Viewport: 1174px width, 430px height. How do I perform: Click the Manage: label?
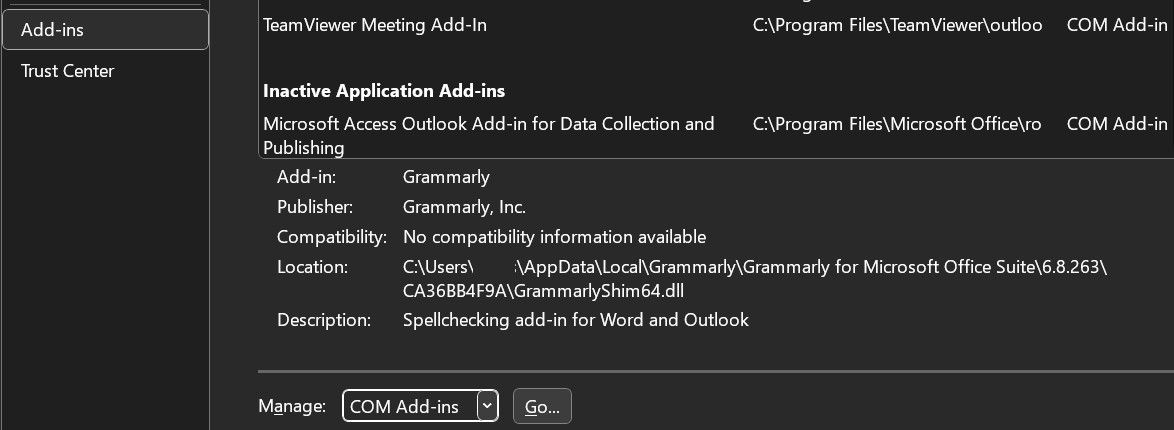pos(292,406)
